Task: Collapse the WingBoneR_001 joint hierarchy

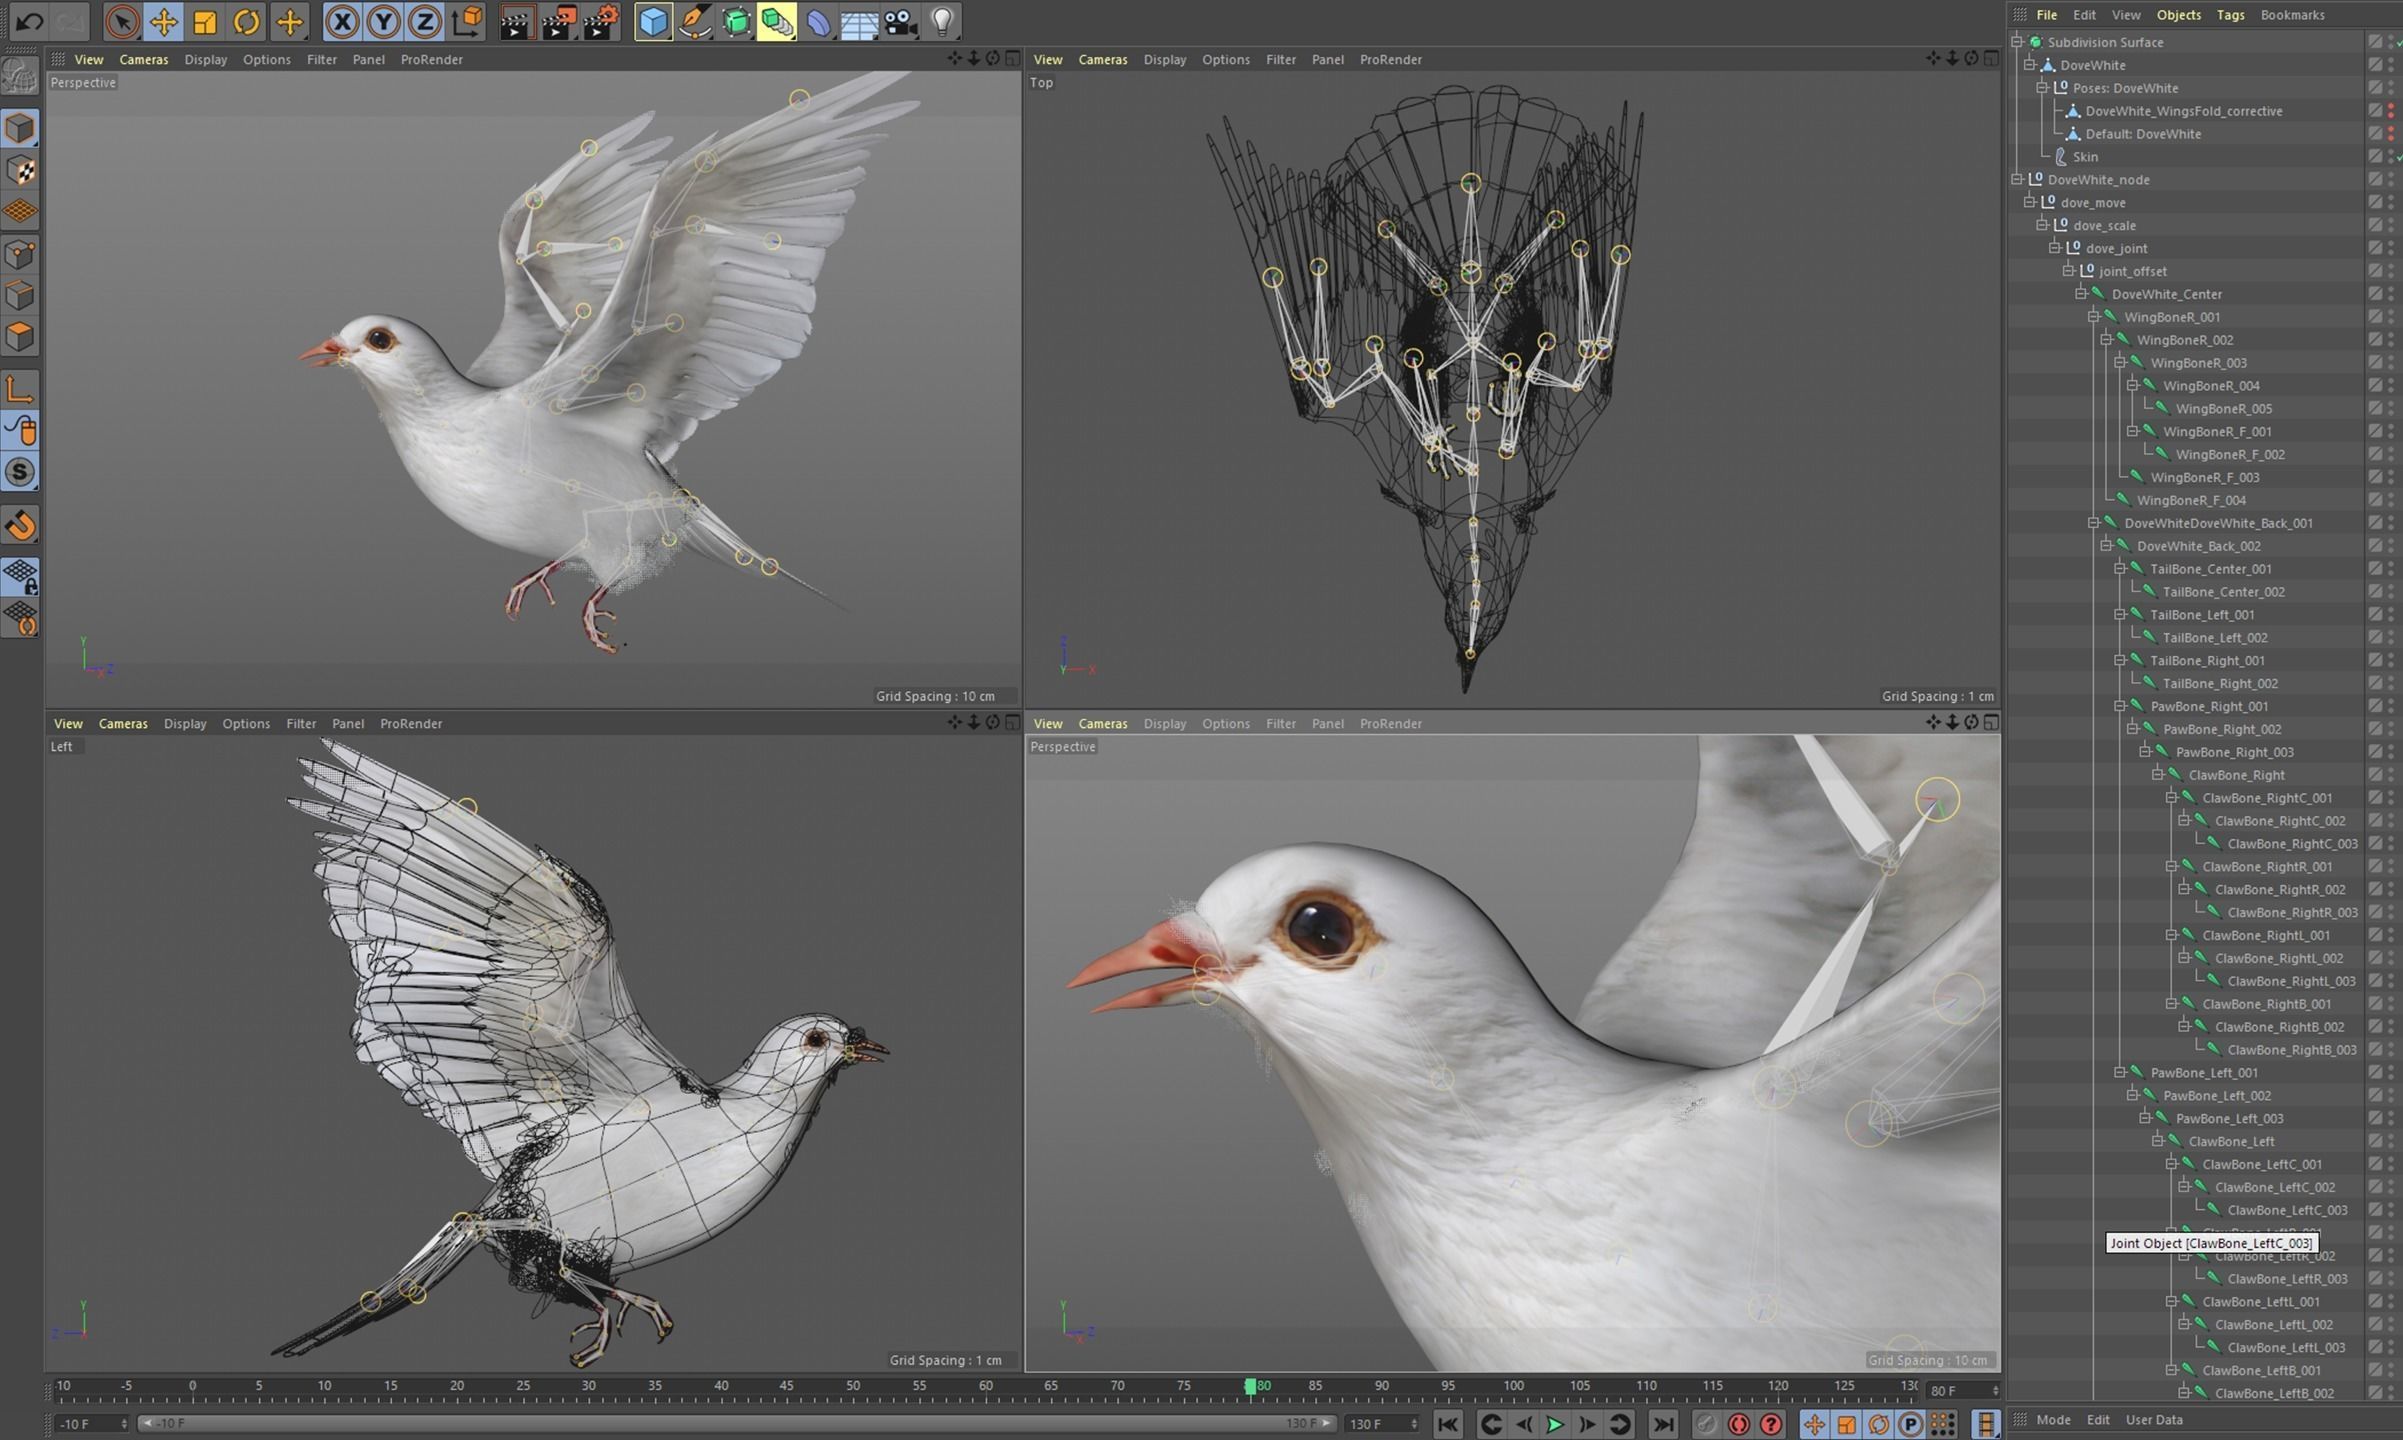Action: pos(2093,317)
